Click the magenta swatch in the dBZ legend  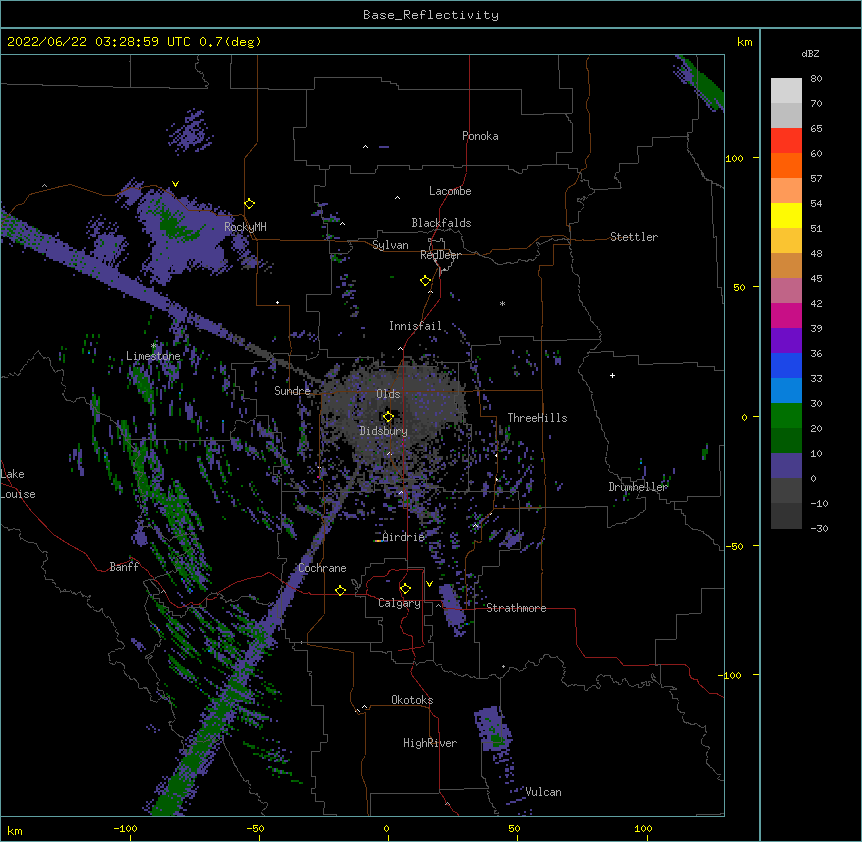coord(786,315)
